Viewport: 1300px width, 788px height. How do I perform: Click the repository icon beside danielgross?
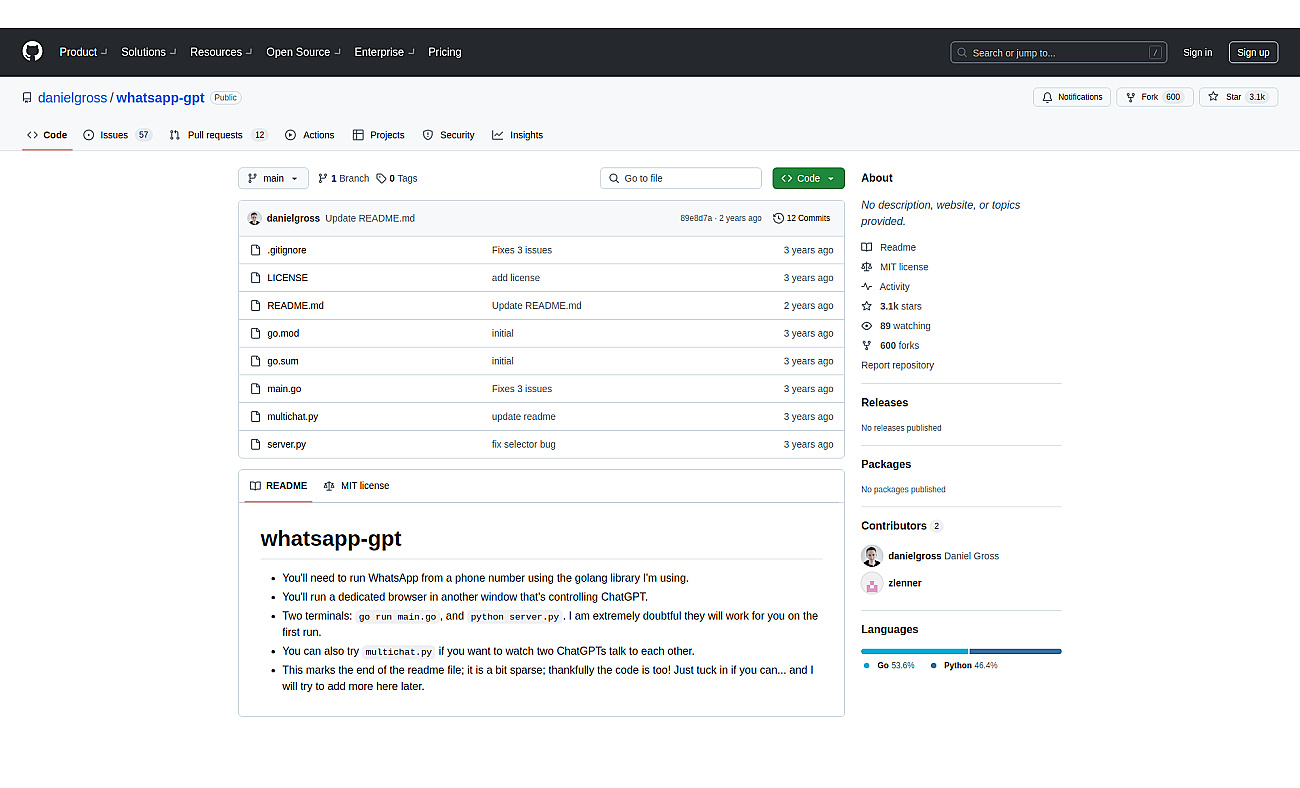tap(27, 98)
